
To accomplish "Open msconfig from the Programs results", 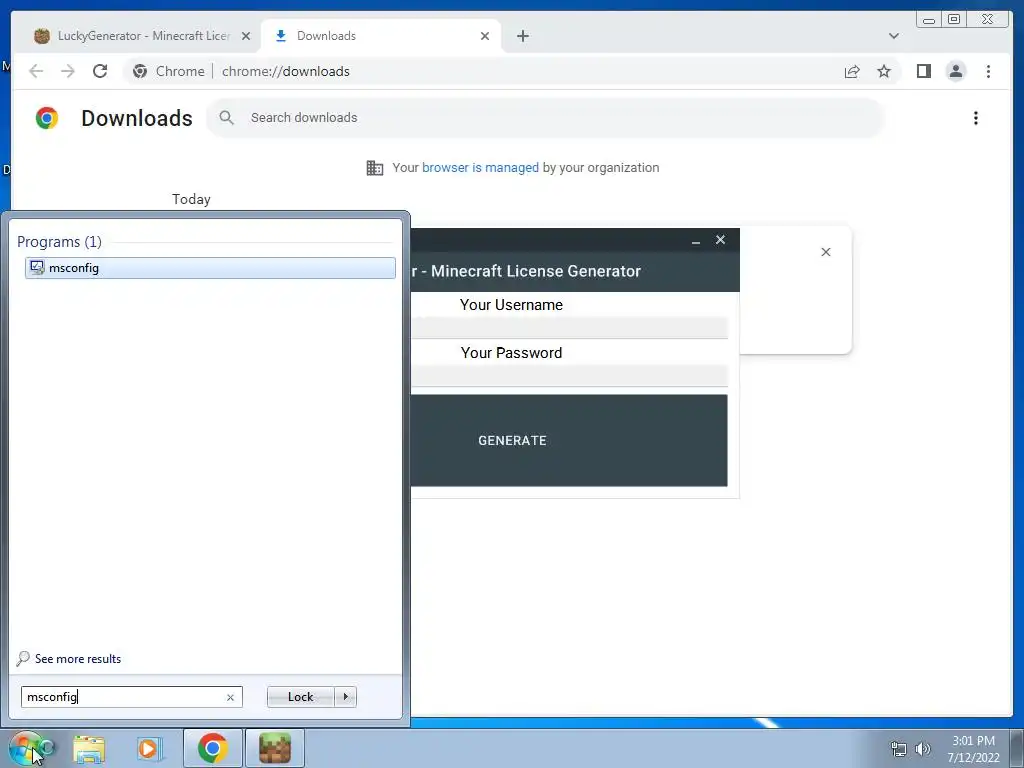I will [210, 268].
